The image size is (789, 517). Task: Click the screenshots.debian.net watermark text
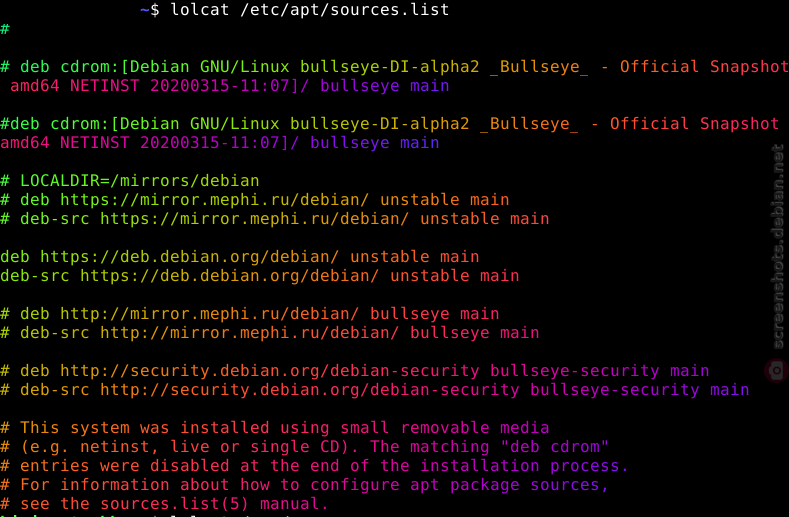coord(778,247)
